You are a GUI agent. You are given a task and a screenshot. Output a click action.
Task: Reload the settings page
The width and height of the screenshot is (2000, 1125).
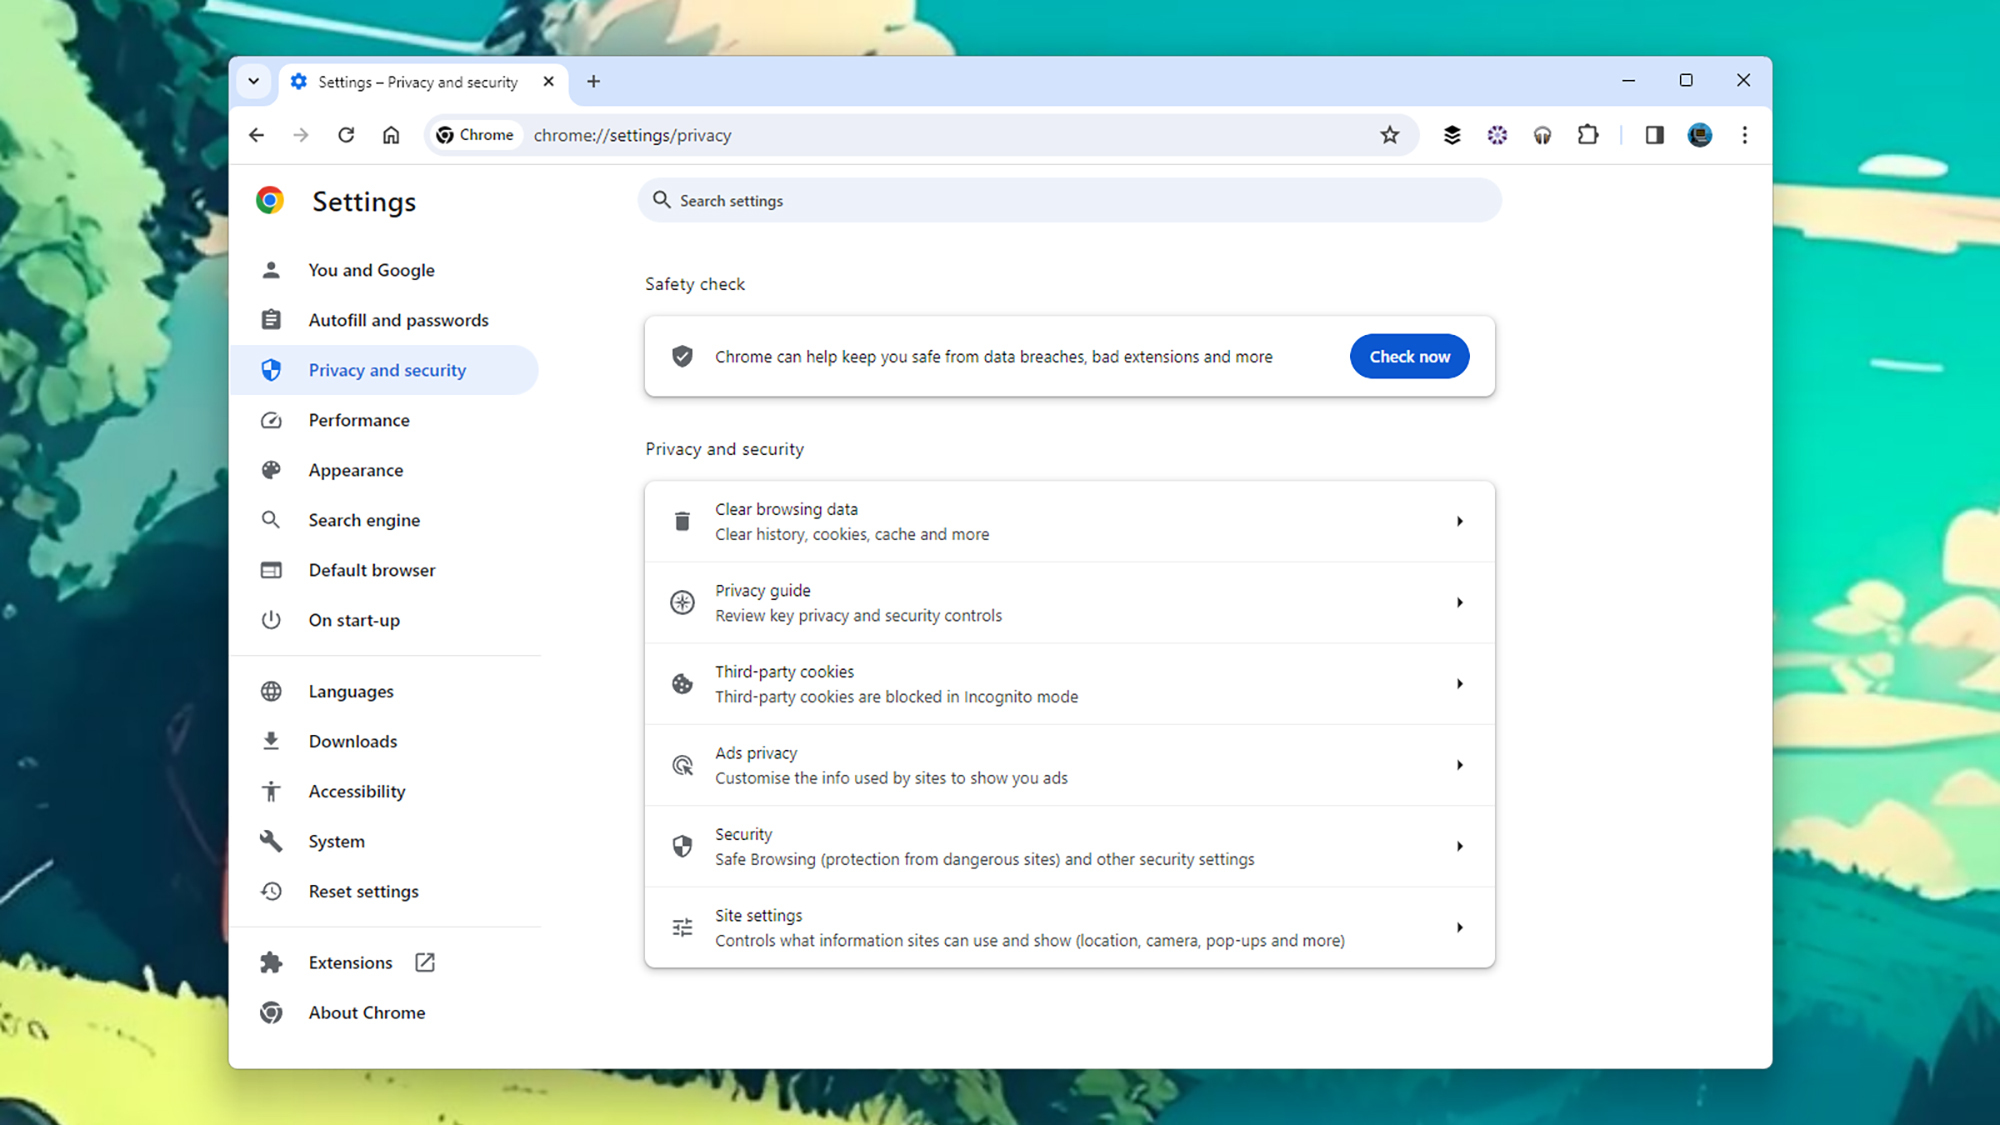pyautogui.click(x=346, y=135)
